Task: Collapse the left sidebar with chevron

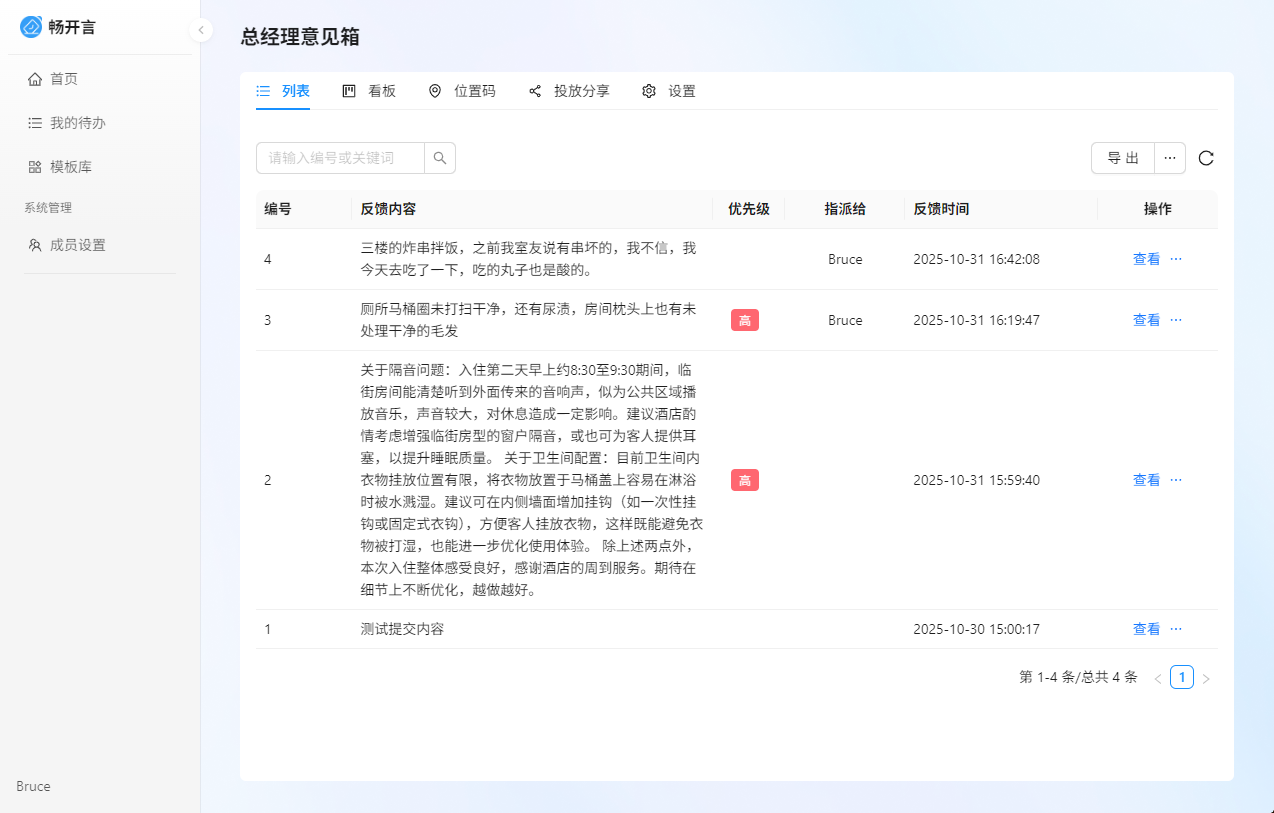Action: 201,30
